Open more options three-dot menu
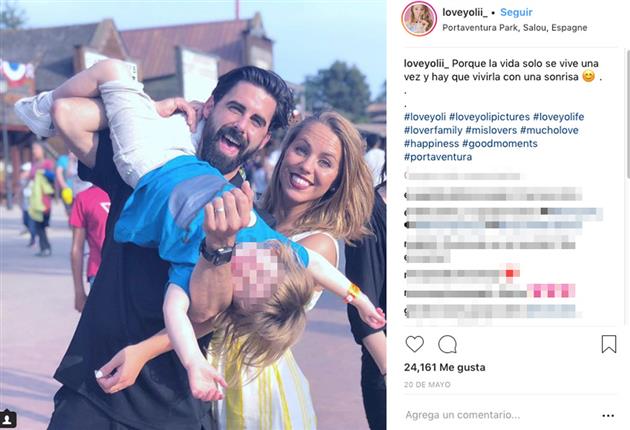The height and width of the screenshot is (430, 630). [608, 416]
